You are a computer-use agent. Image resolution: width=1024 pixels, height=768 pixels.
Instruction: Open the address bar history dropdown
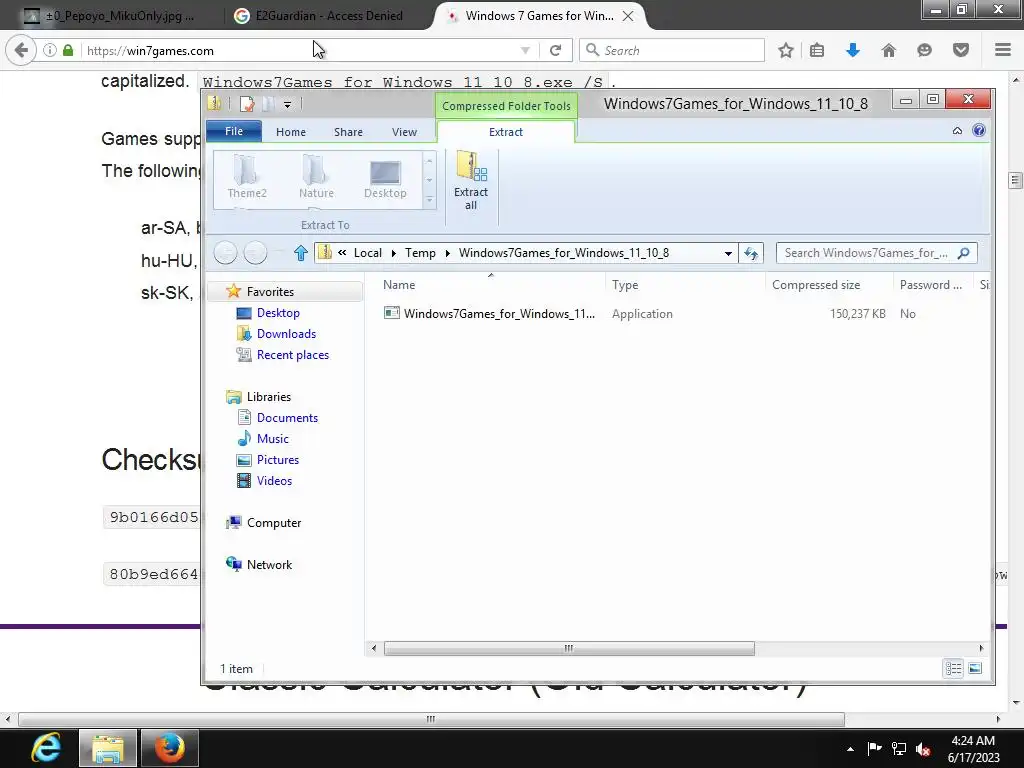[728, 253]
